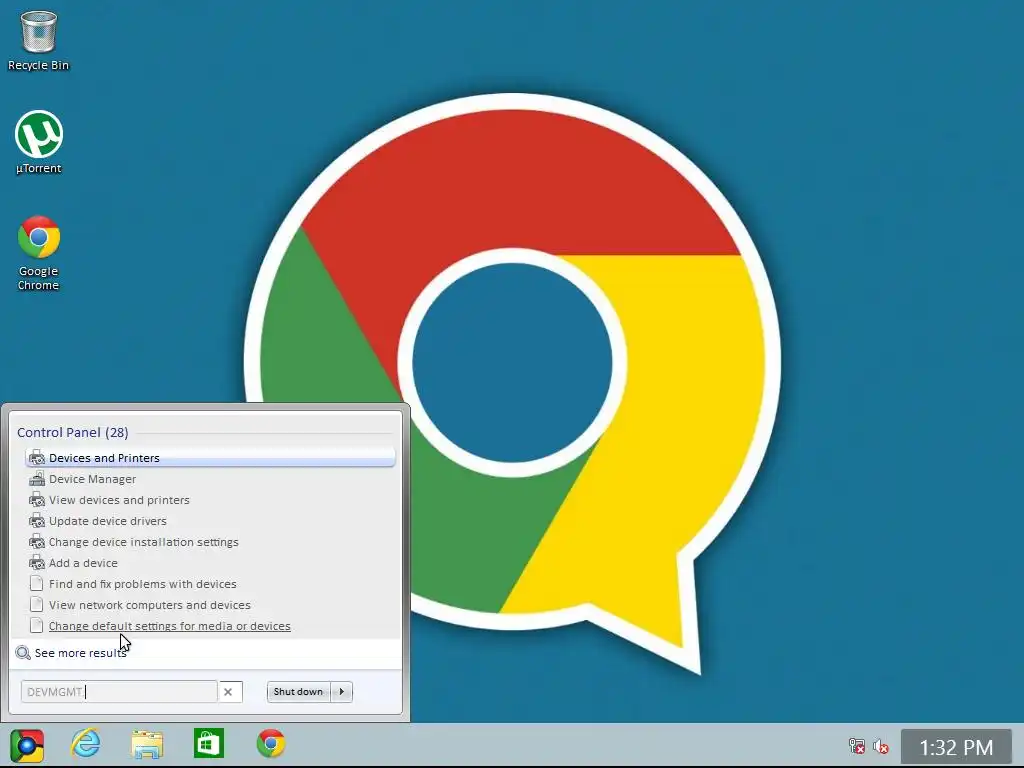
Task: Launch µTorrent from the desktop
Action: [x=39, y=142]
